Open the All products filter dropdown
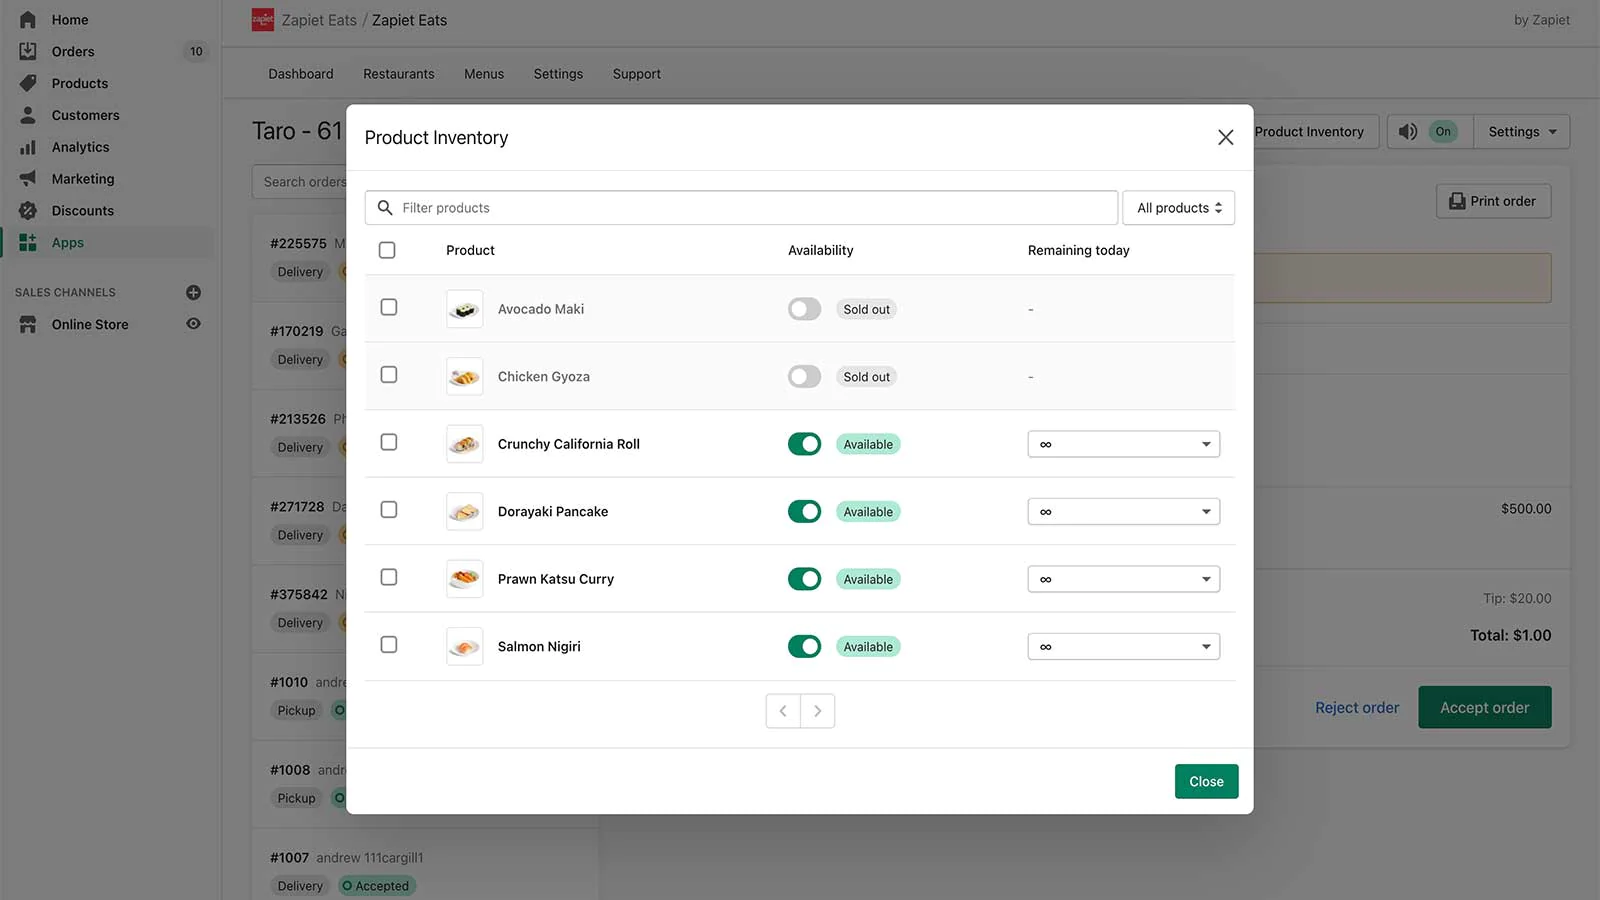The image size is (1600, 900). click(x=1178, y=208)
